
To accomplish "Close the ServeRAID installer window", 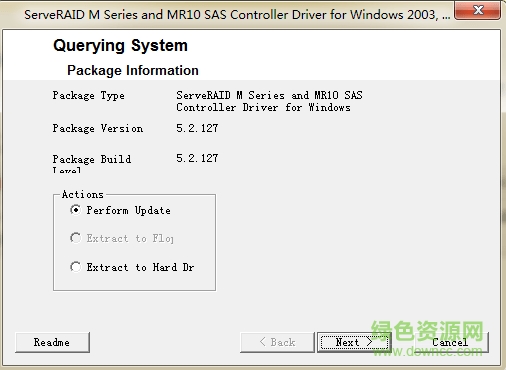I will coord(477,10).
